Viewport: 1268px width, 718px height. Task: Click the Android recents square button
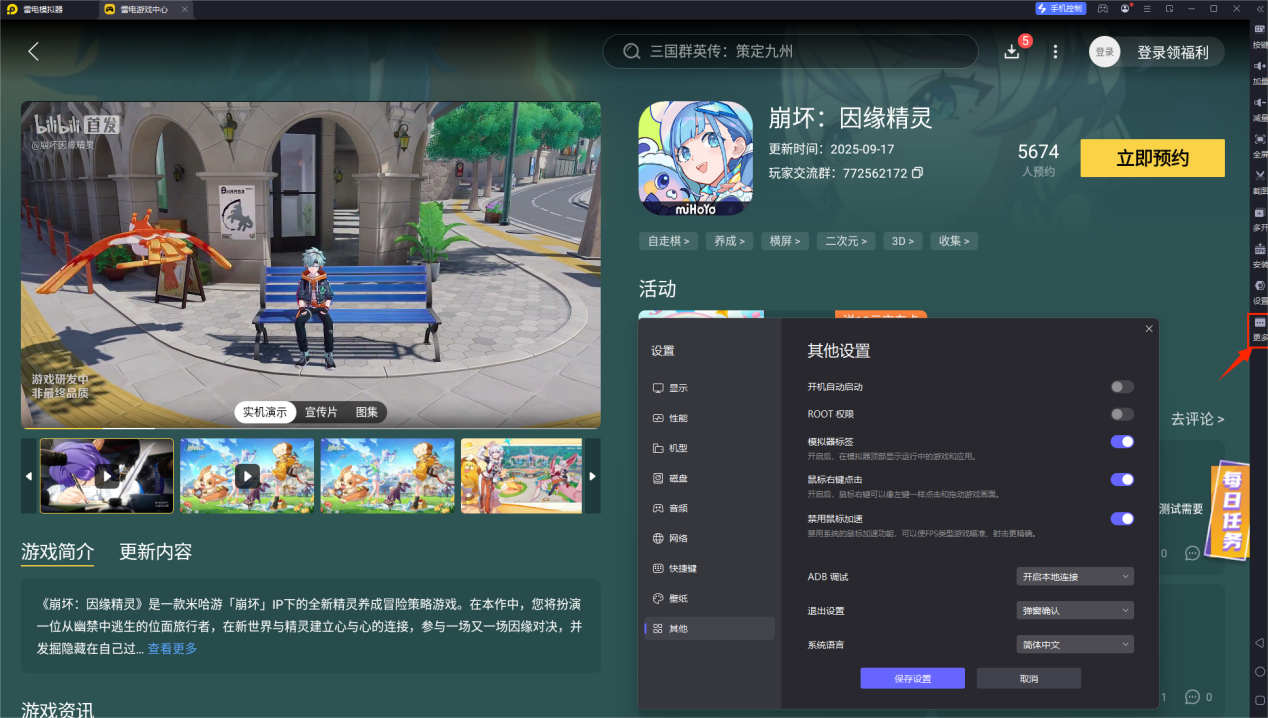point(1260,702)
